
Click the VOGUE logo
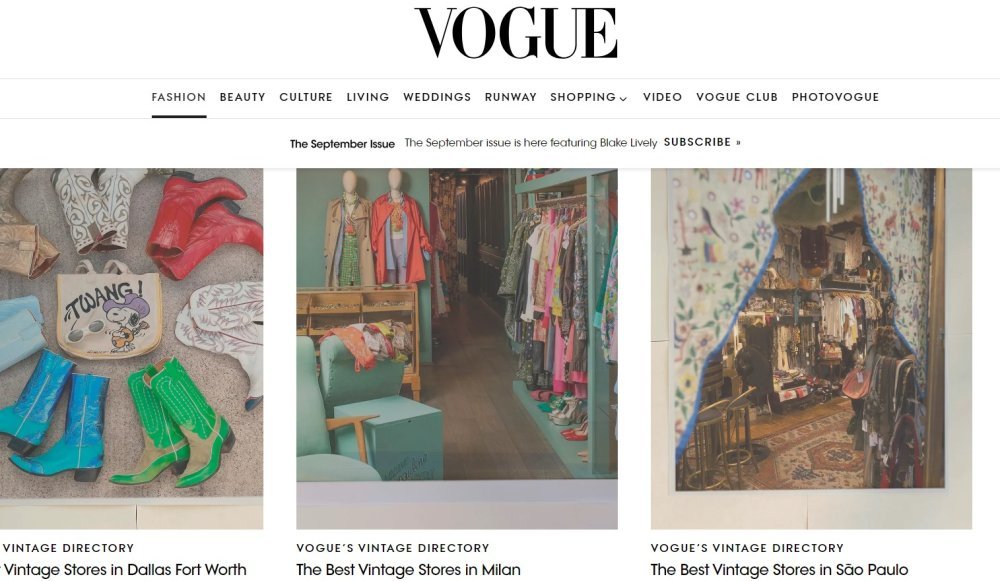(515, 33)
